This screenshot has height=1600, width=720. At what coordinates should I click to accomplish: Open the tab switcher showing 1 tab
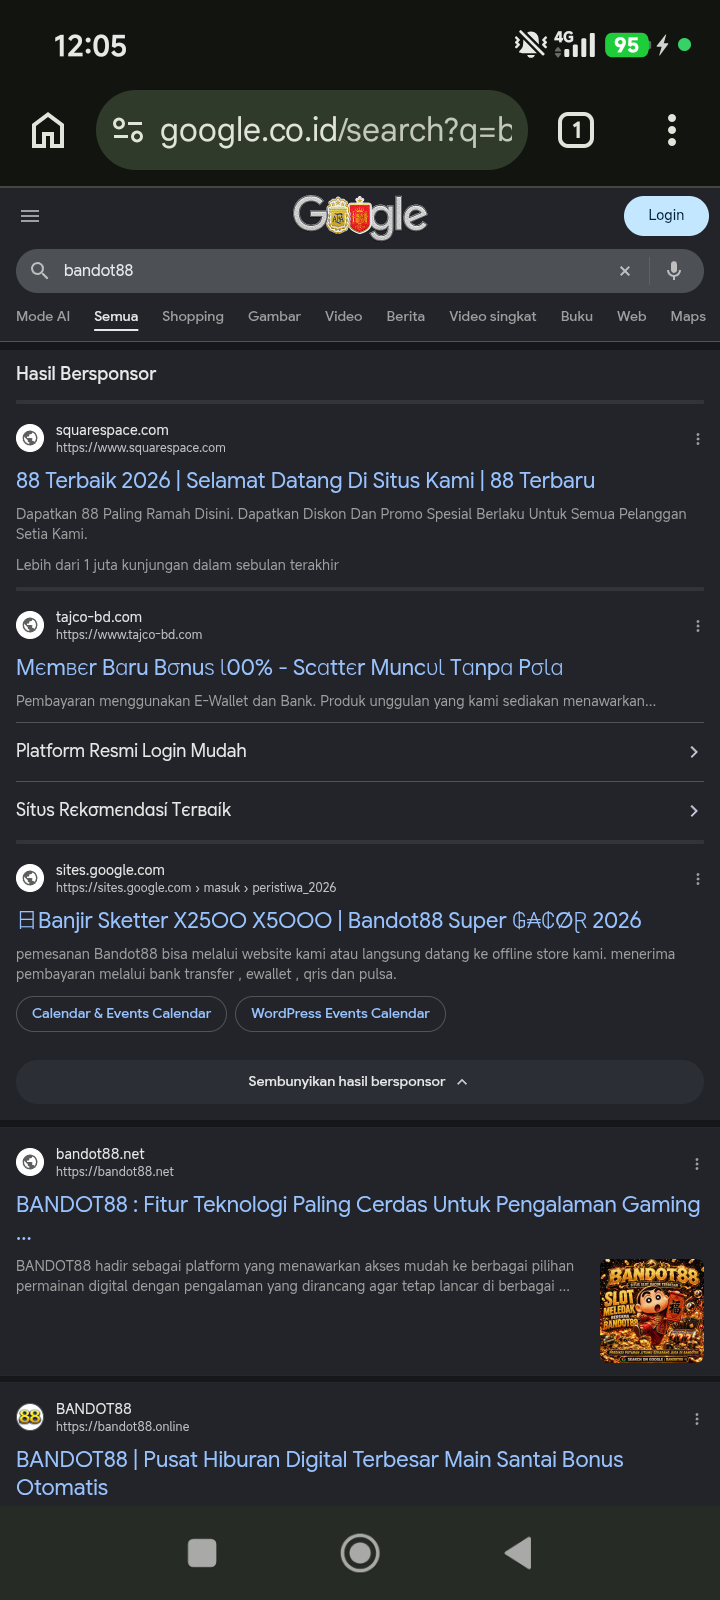(x=576, y=130)
